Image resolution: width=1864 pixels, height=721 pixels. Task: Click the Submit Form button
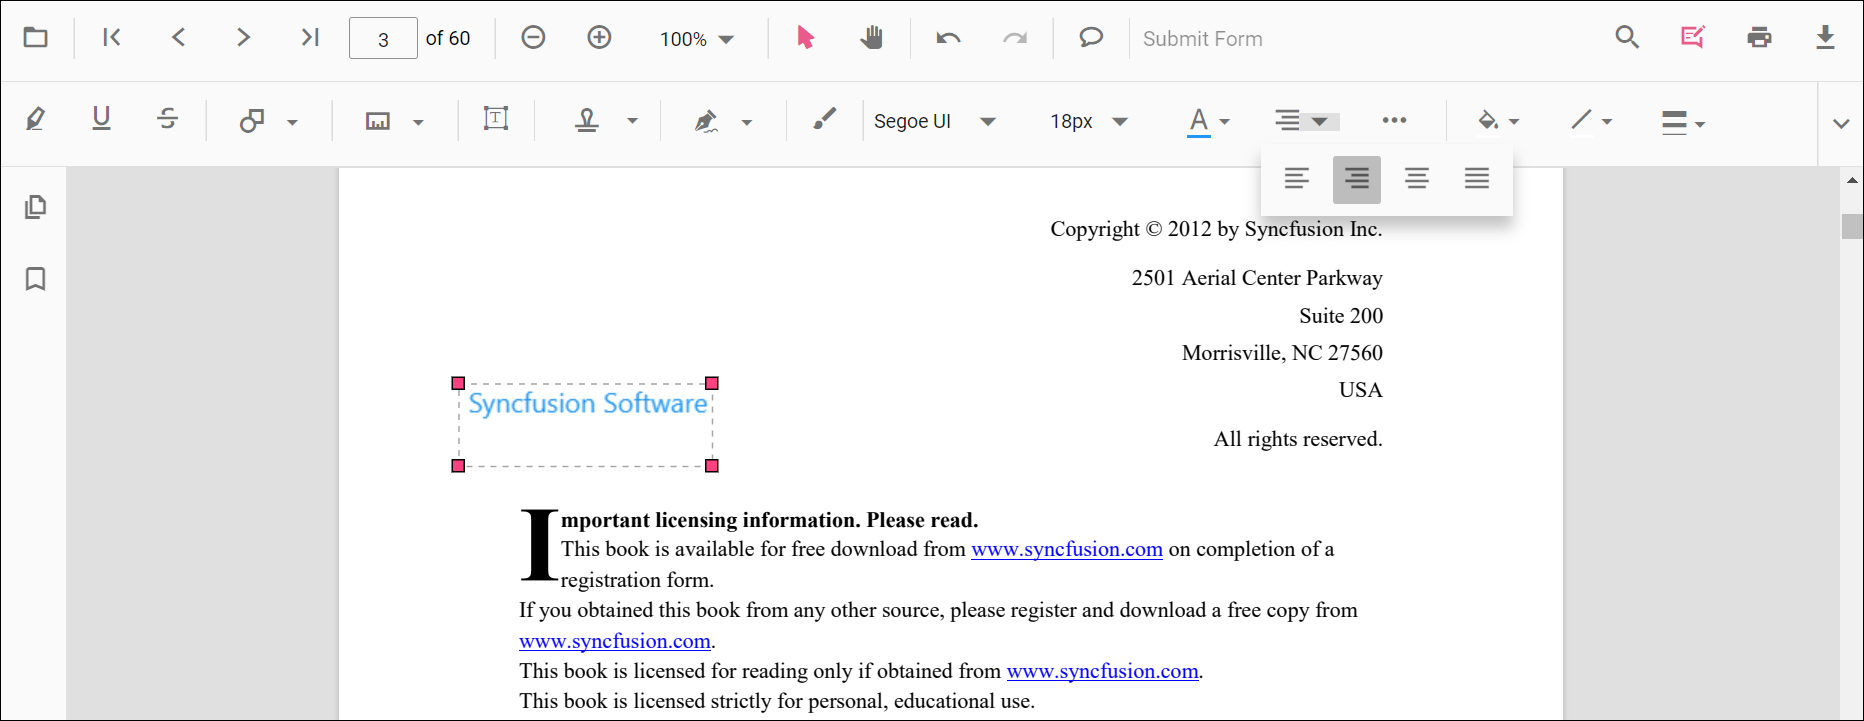coord(1203,39)
